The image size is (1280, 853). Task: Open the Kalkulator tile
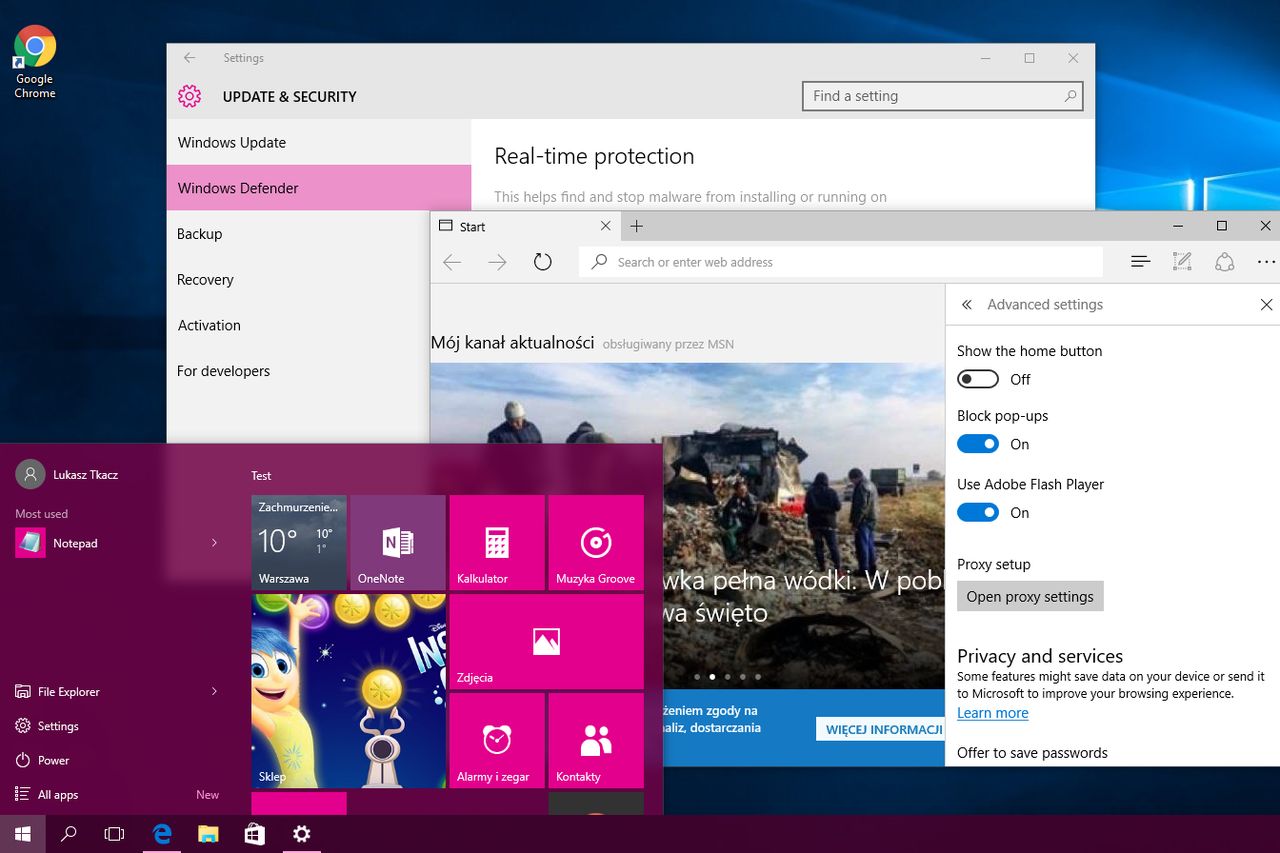(x=497, y=542)
